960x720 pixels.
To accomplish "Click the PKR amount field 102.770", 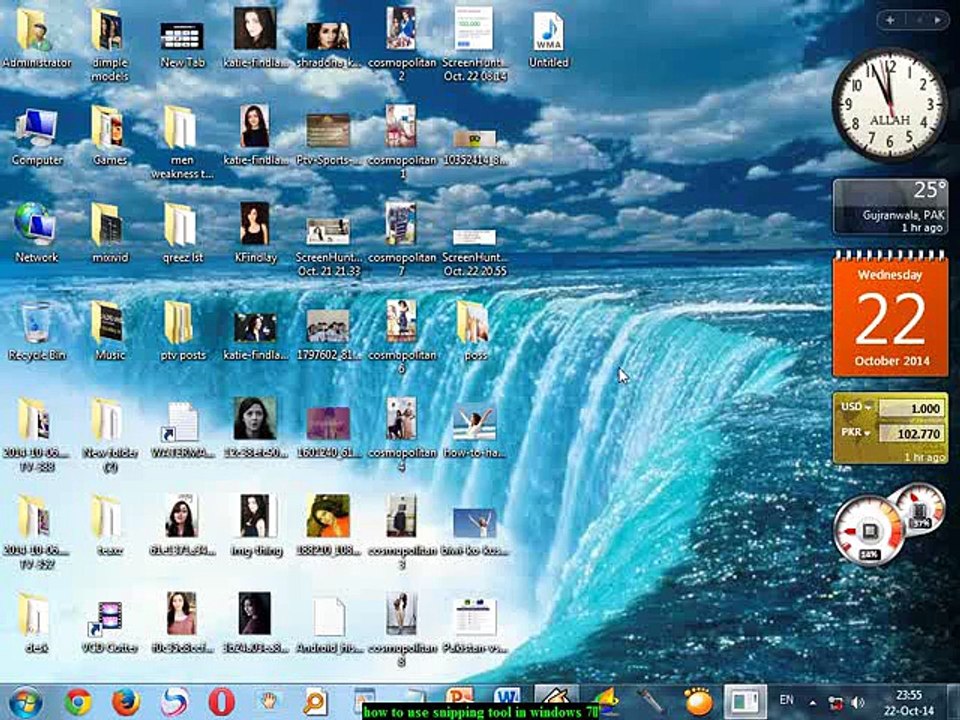I will click(x=911, y=433).
